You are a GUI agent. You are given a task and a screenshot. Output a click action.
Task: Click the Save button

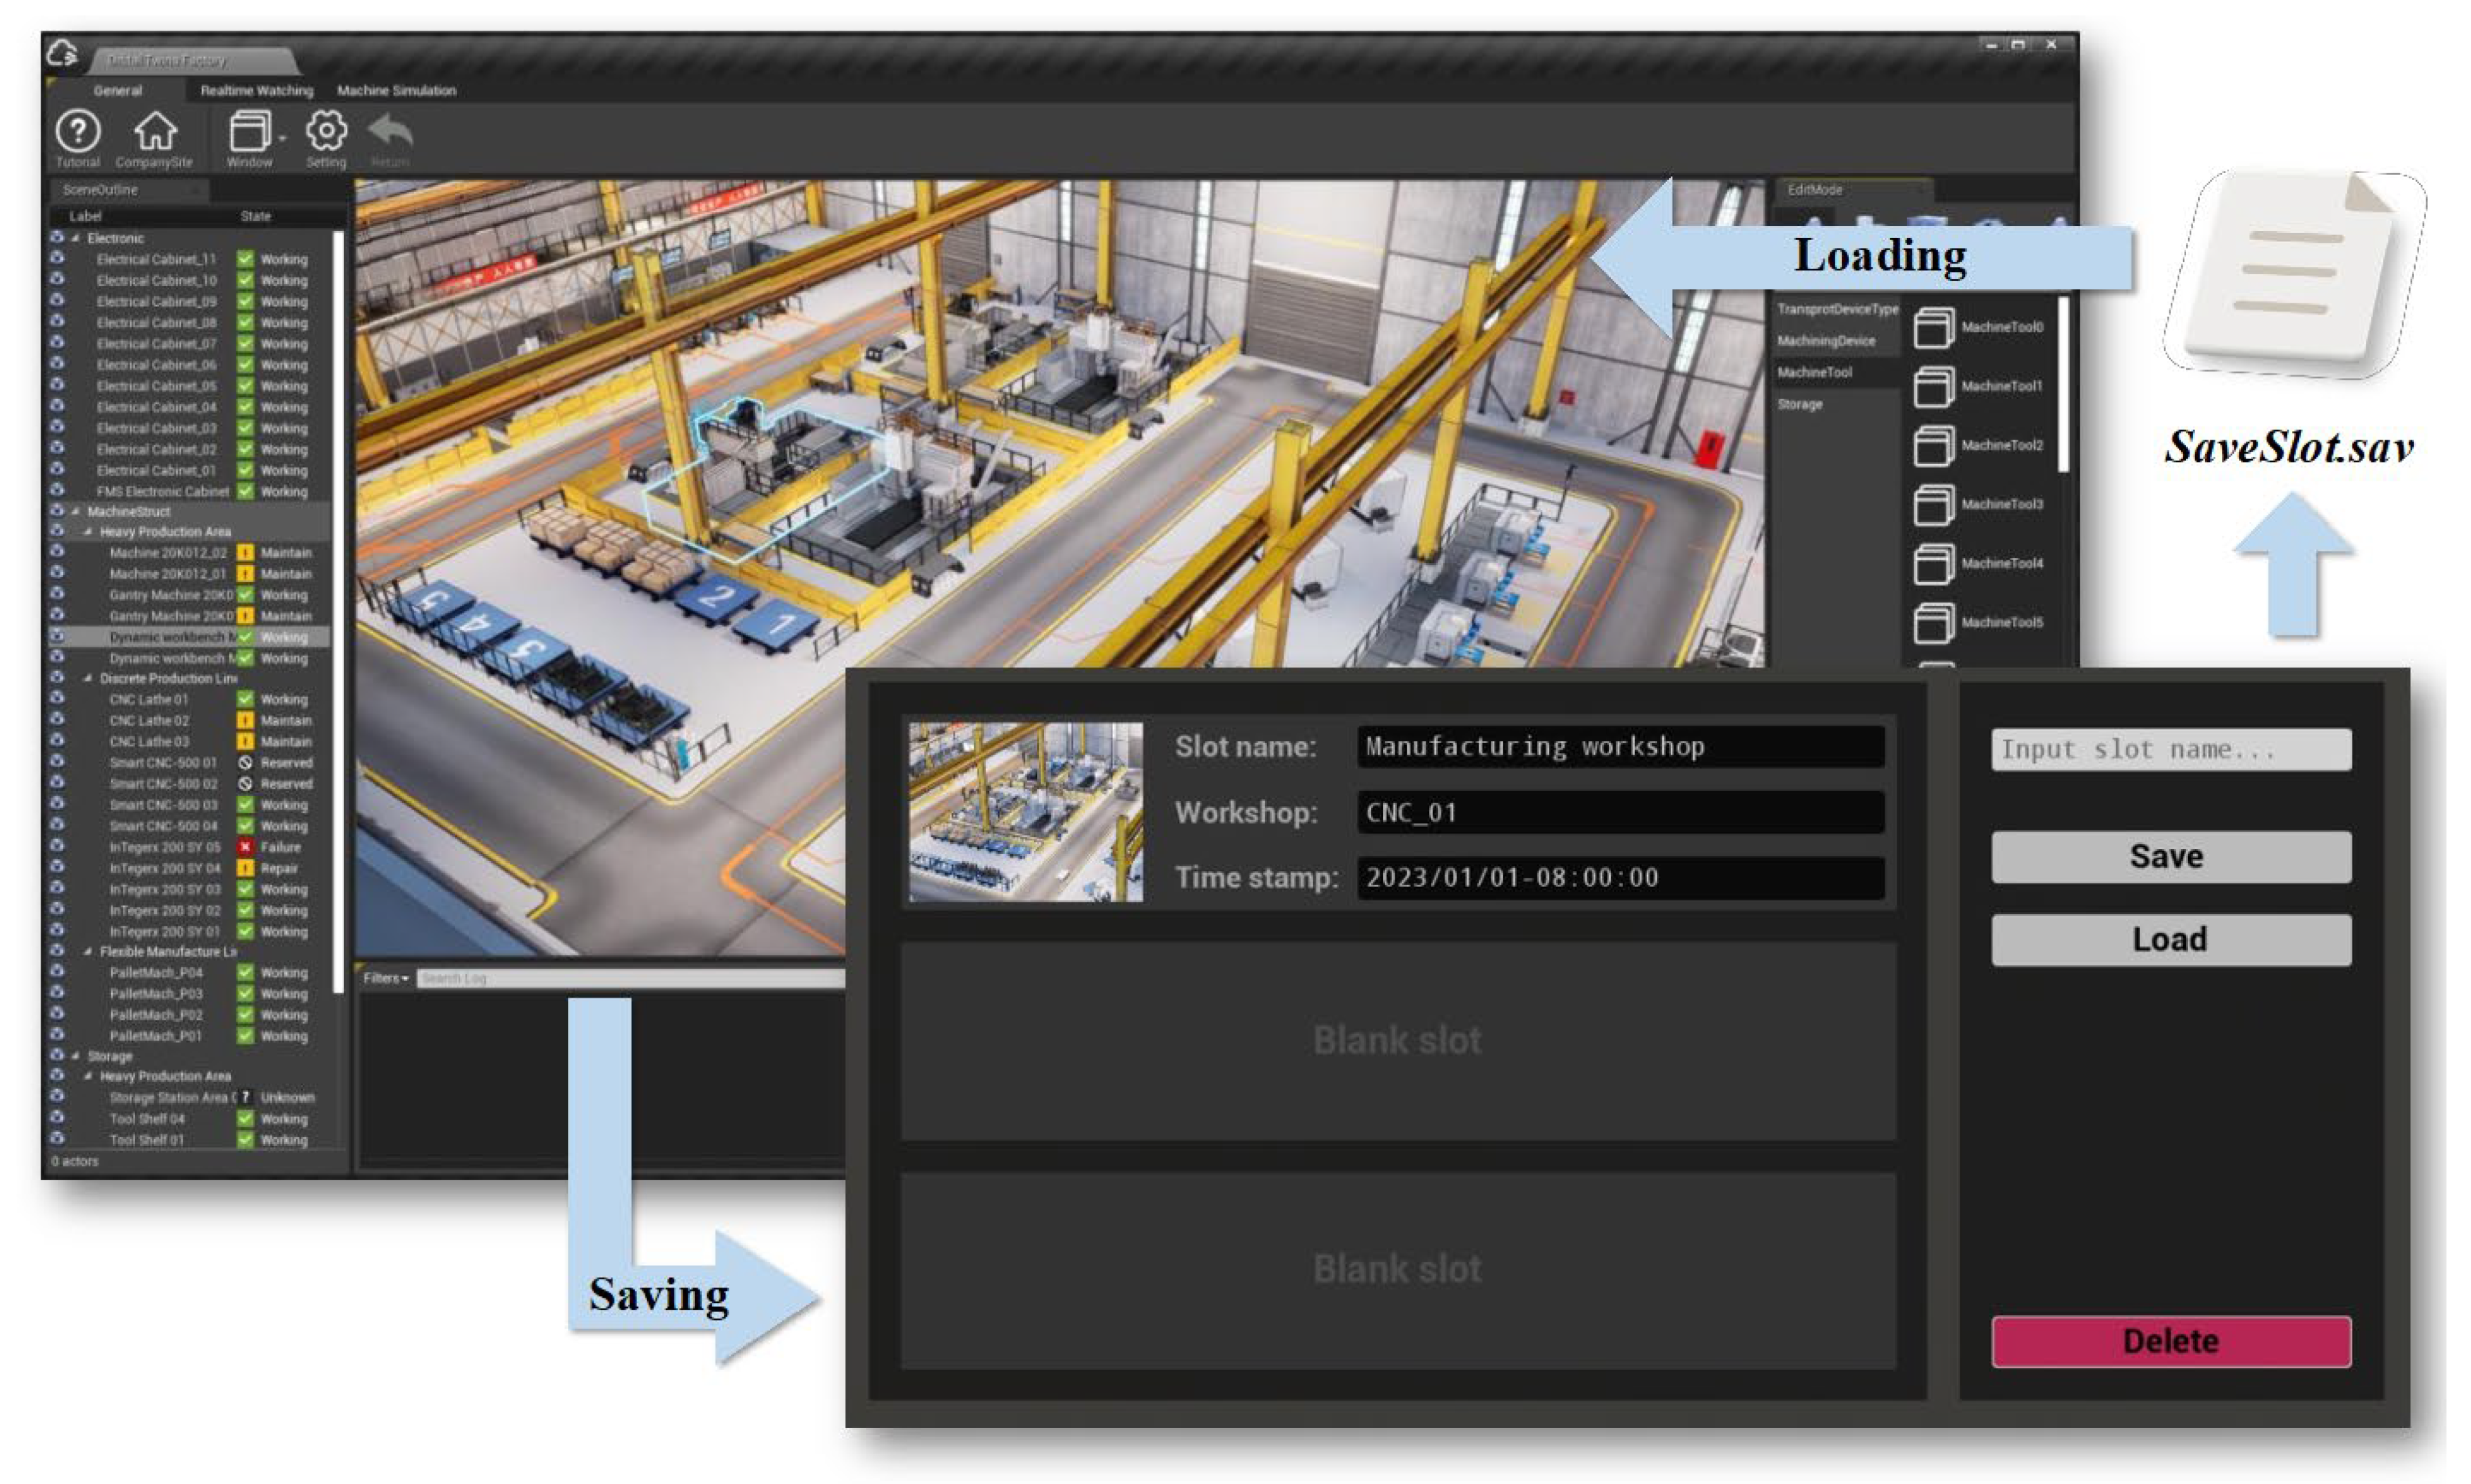click(2170, 857)
